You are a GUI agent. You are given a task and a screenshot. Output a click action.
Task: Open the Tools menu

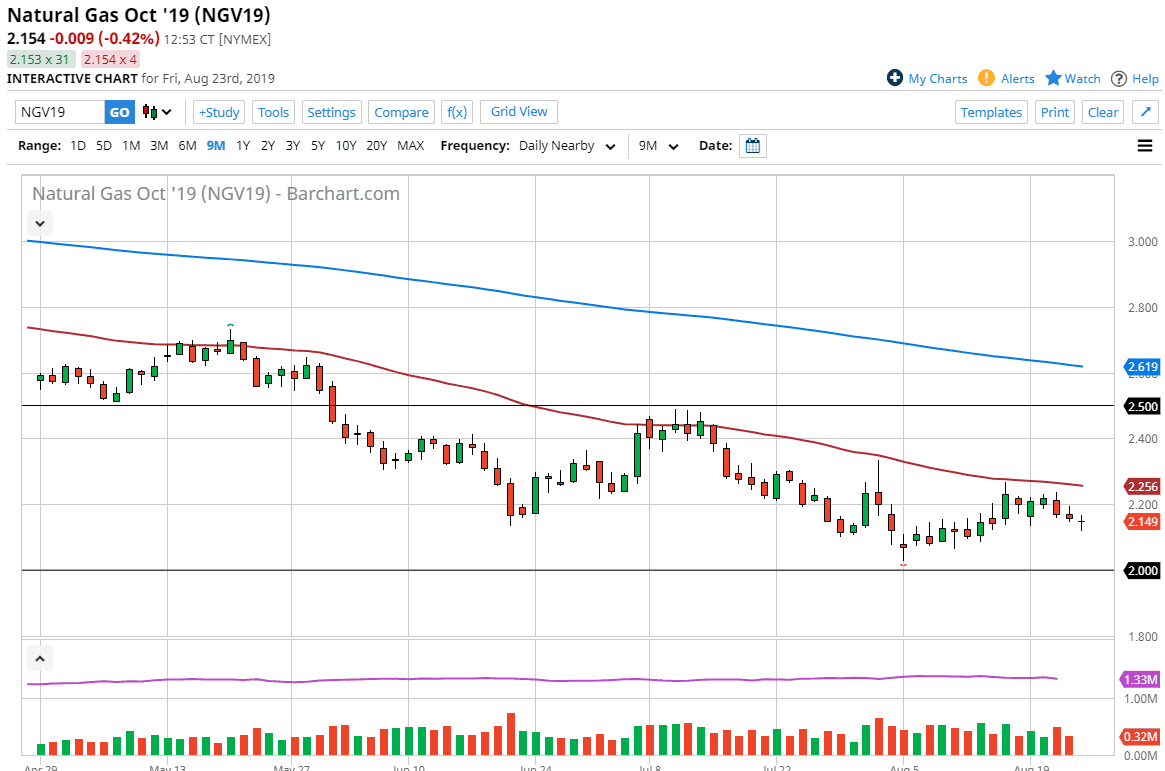click(x=273, y=112)
